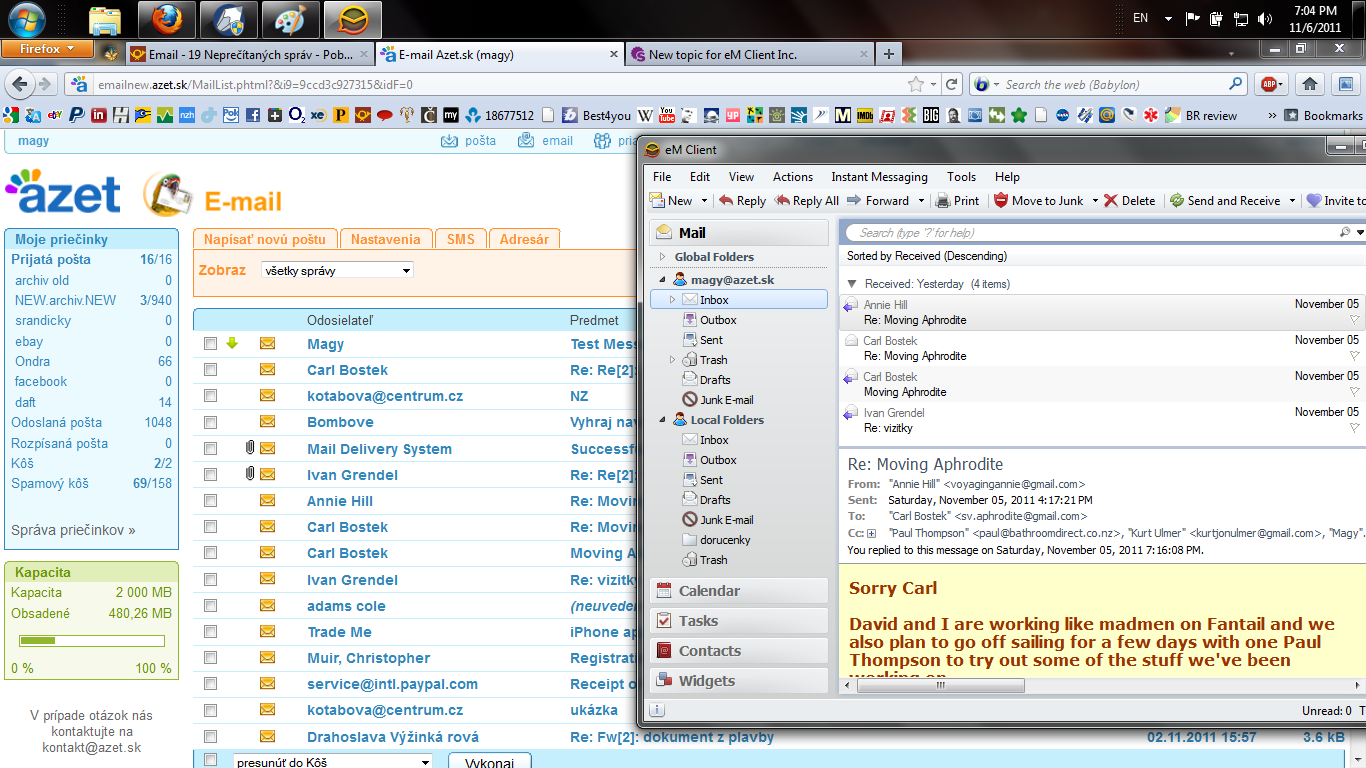Click Move to Junk toolbar button

coord(1039,200)
